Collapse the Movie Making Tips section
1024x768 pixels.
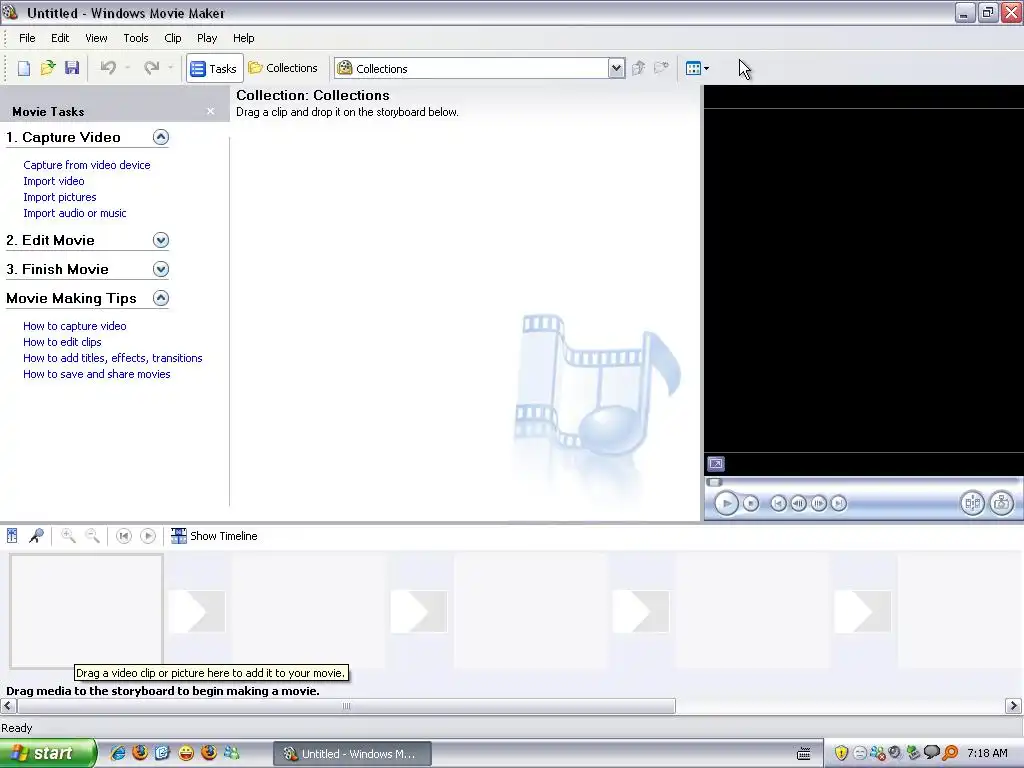(161, 298)
